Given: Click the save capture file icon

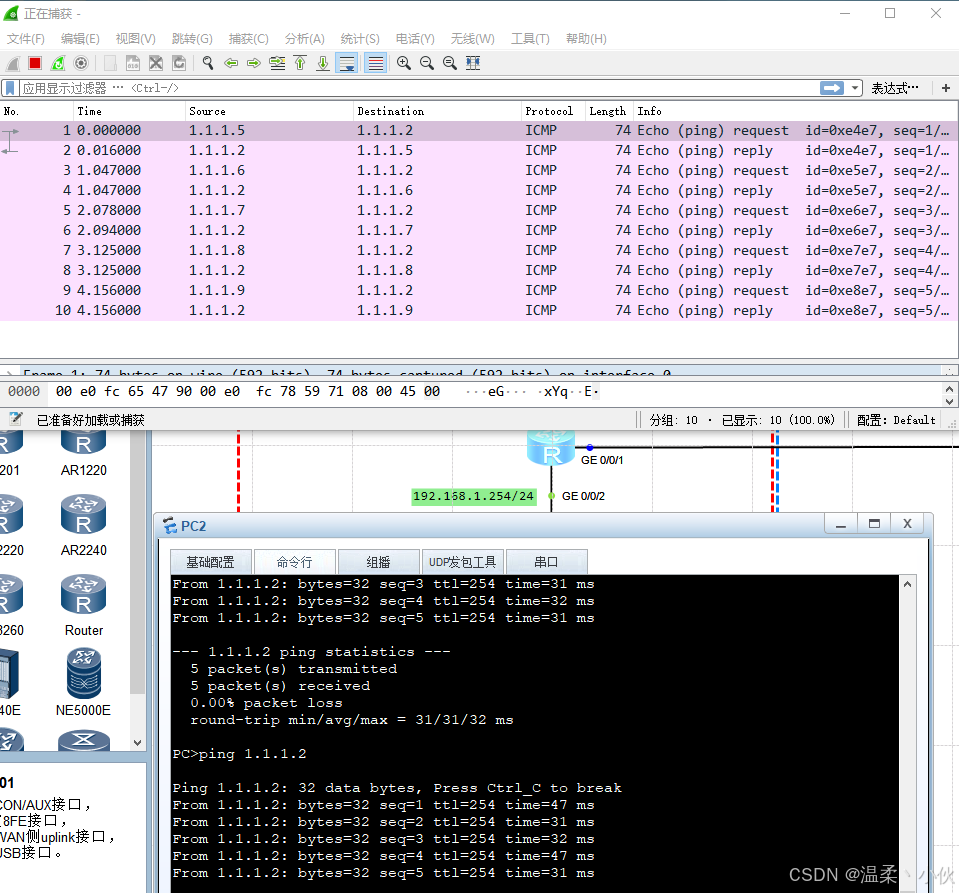Looking at the screenshot, I should [133, 63].
